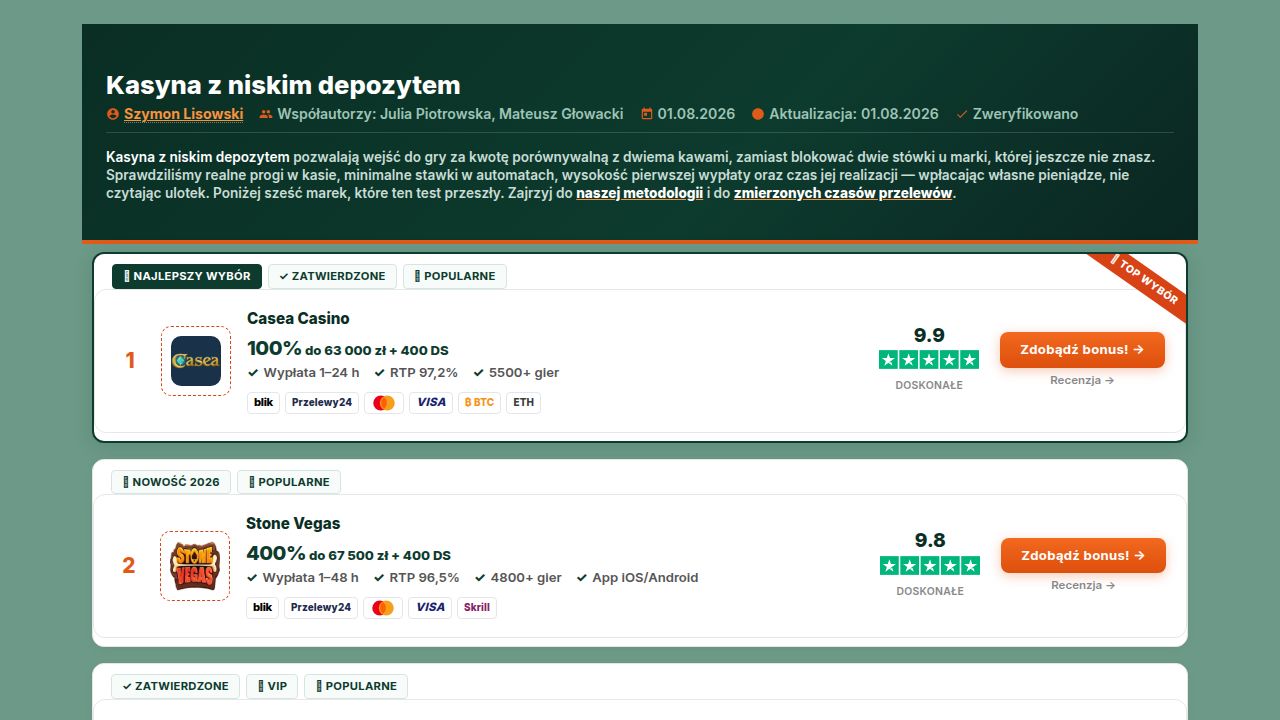Click the Stone Vegas 9.8 star rating
1280x720 pixels.
tap(930, 565)
